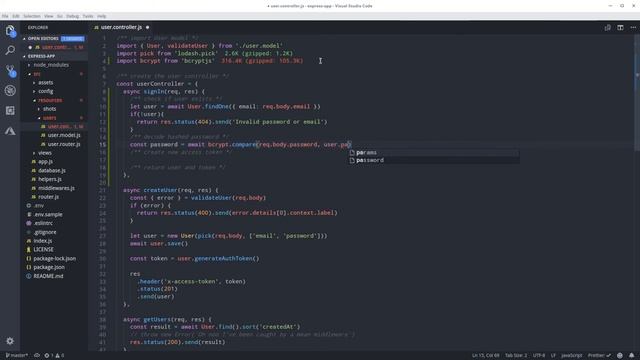Open user.controller.js under Open Editors
Screen dimensions: 640x360
[x=55, y=47]
